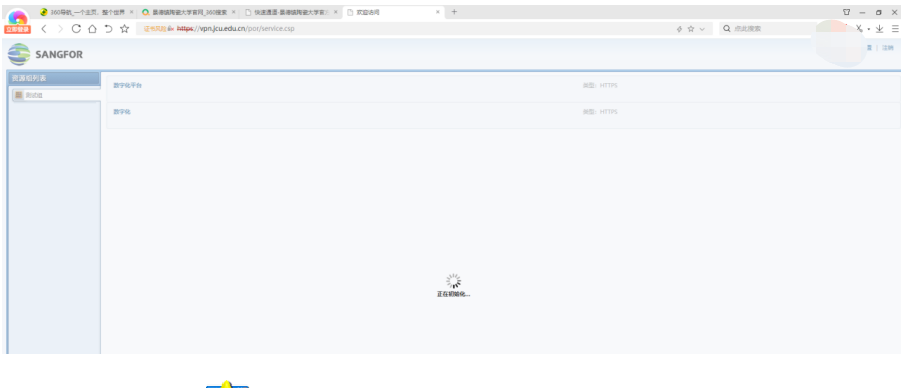The height and width of the screenshot is (388, 902).
Task: Reload the page with the refresh icon
Action: click(76, 29)
